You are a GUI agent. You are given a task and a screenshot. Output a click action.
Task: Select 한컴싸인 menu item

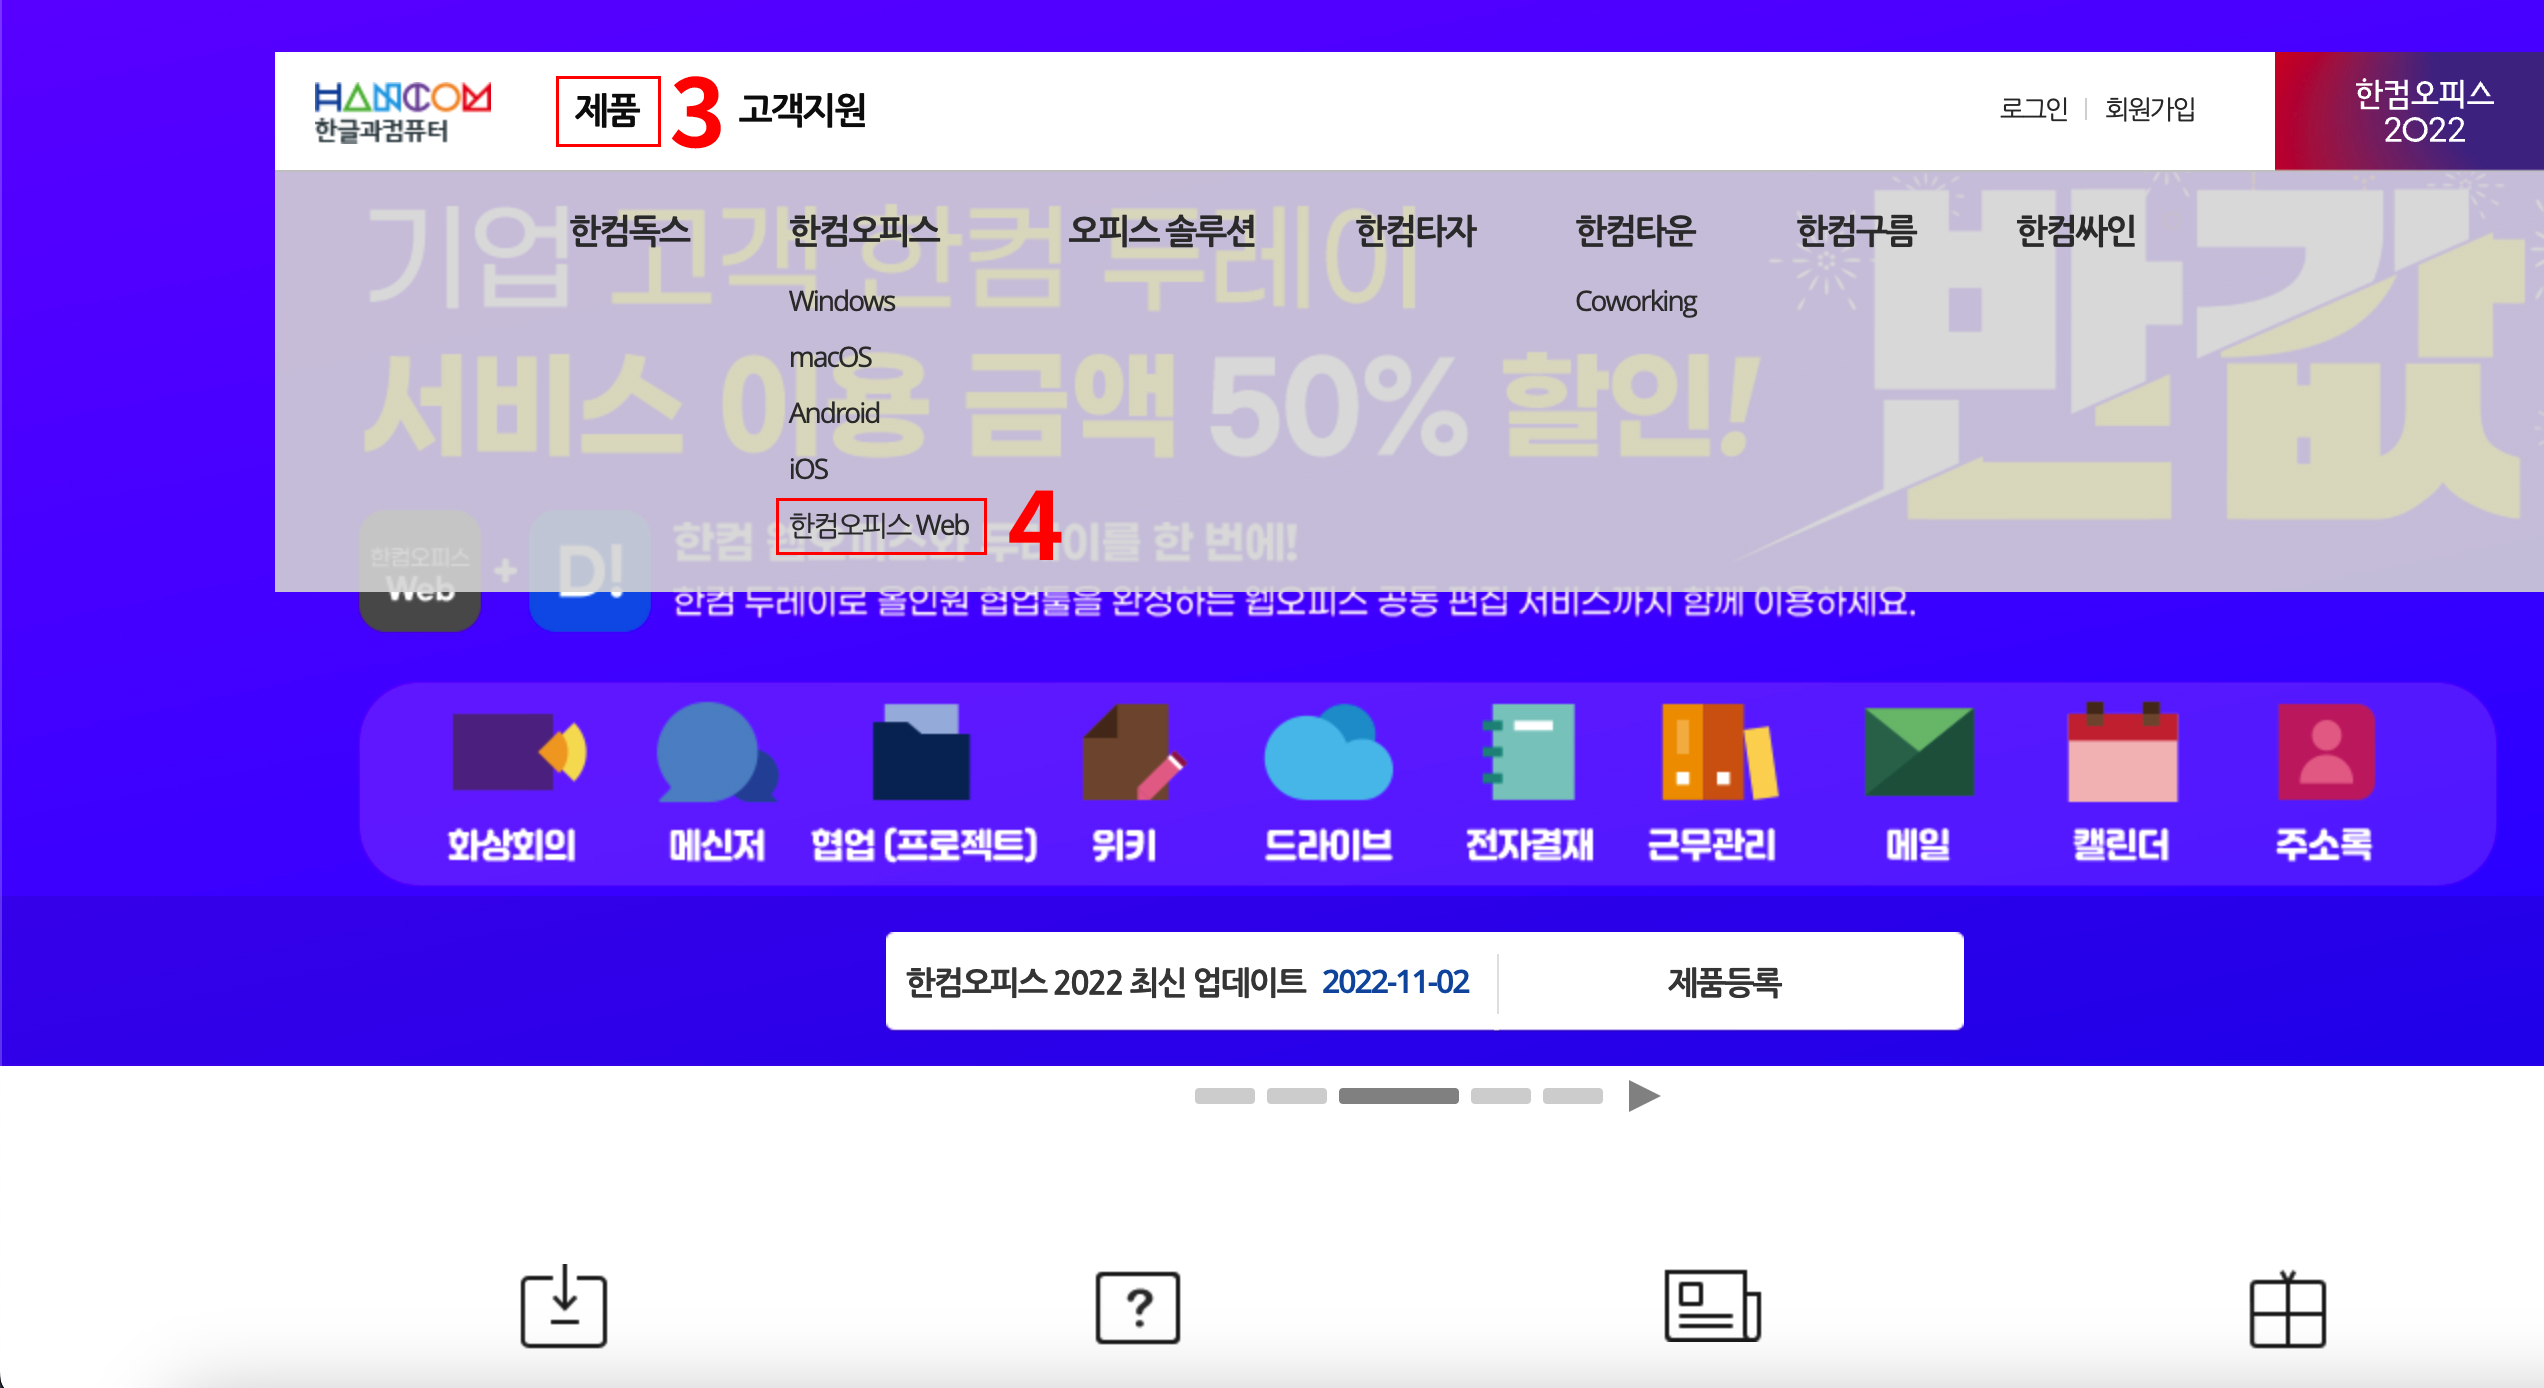pyautogui.click(x=2076, y=231)
